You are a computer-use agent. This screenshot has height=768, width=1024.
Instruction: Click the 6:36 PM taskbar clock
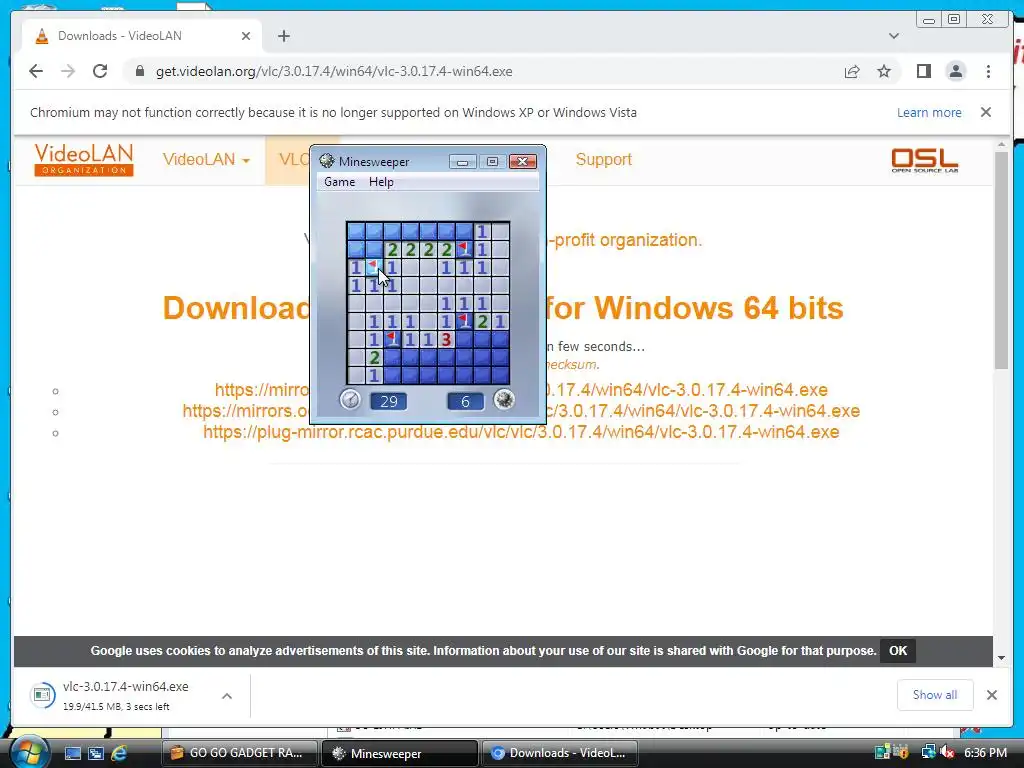[x=985, y=753]
